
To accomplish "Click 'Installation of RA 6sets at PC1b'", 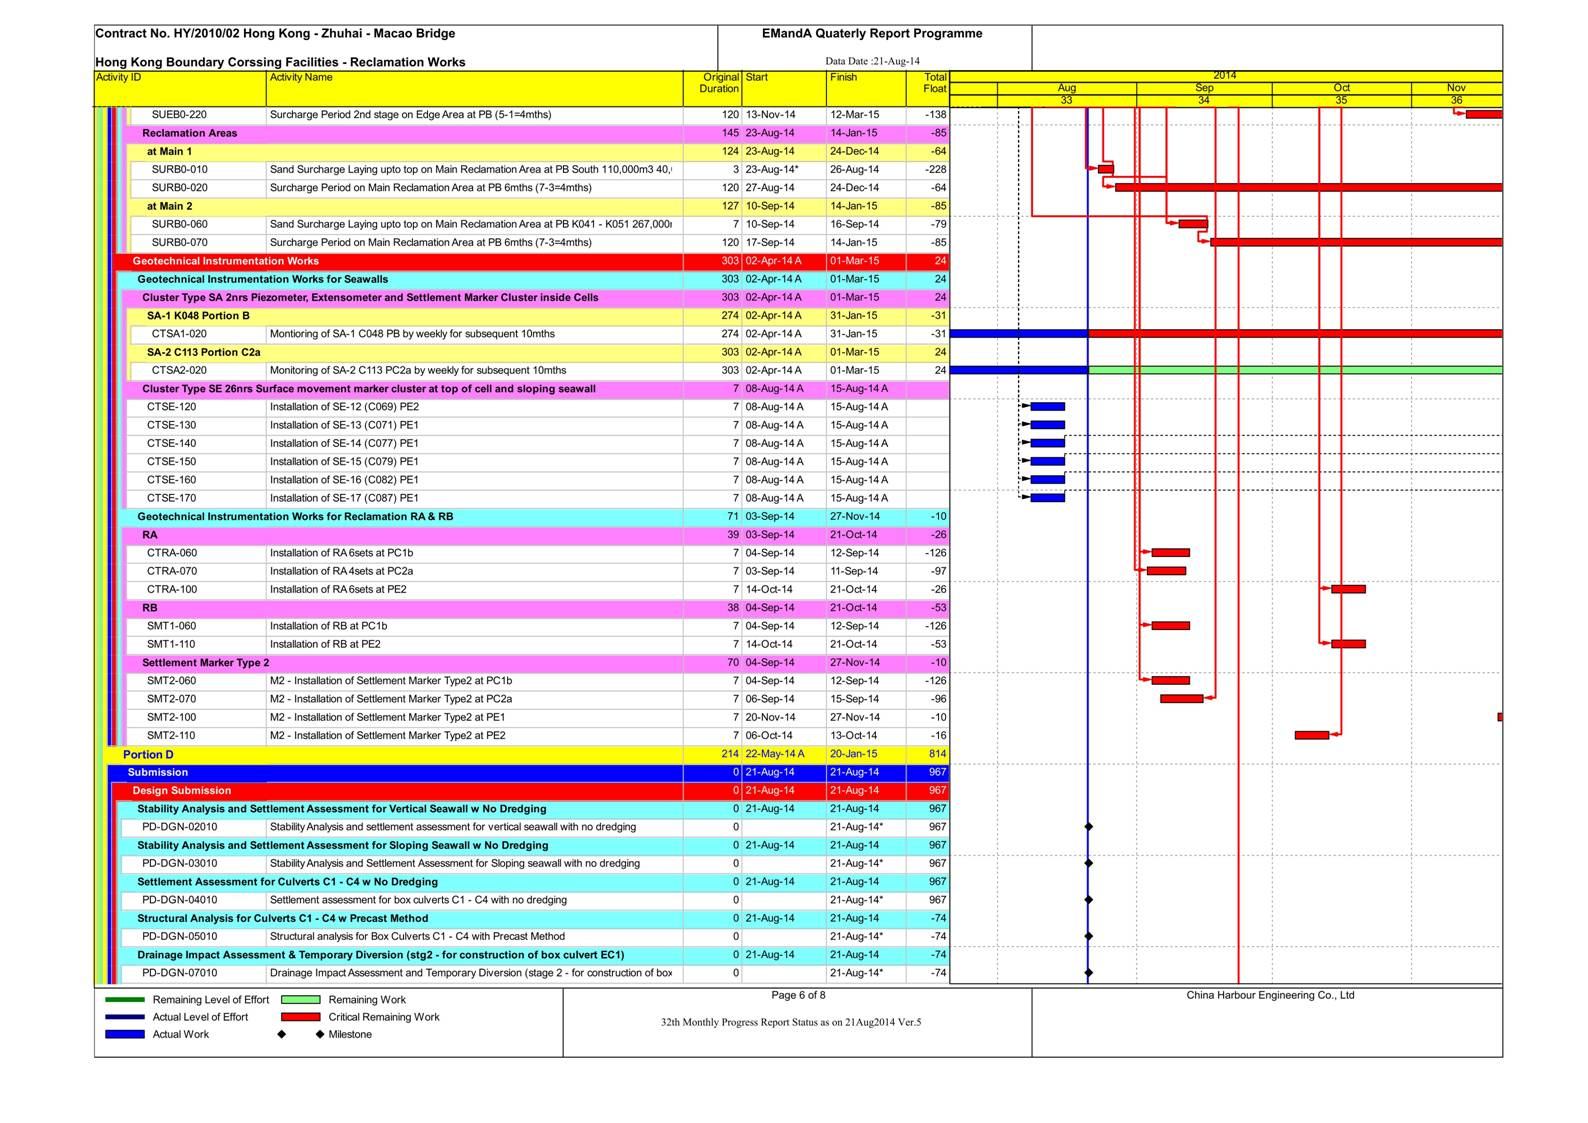I will pyautogui.click(x=341, y=553).
